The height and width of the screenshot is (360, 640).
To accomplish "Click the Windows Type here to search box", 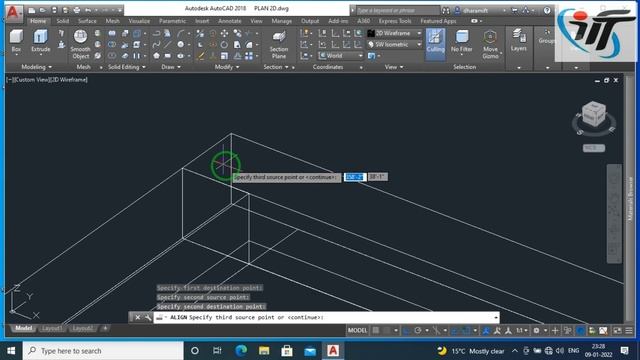I will pos(103,351).
